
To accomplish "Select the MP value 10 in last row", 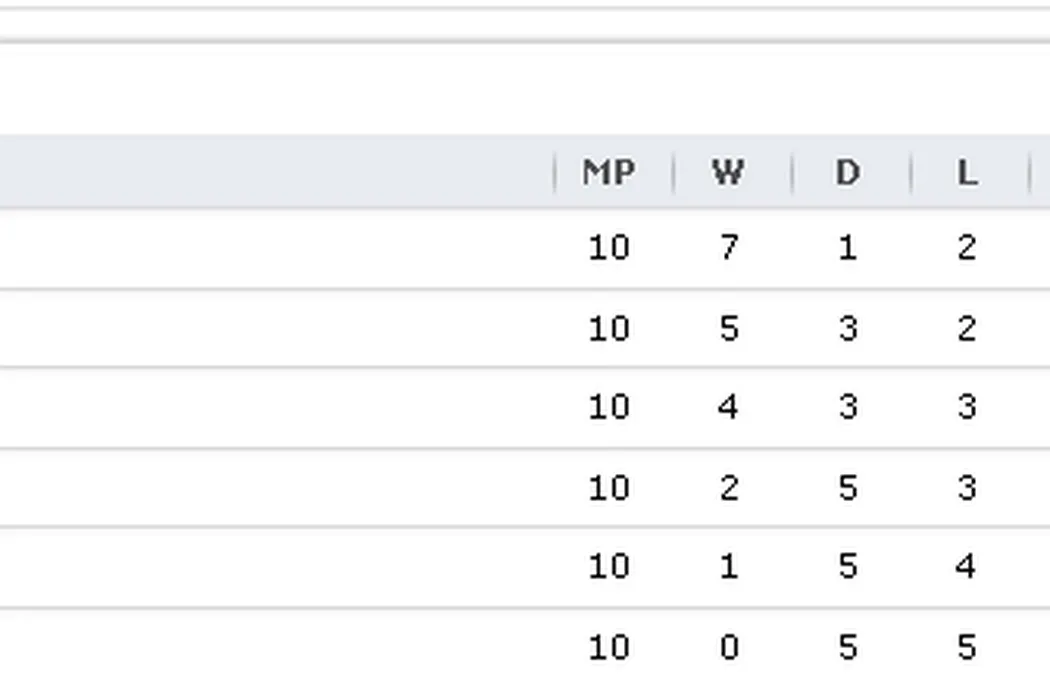I will [x=608, y=648].
